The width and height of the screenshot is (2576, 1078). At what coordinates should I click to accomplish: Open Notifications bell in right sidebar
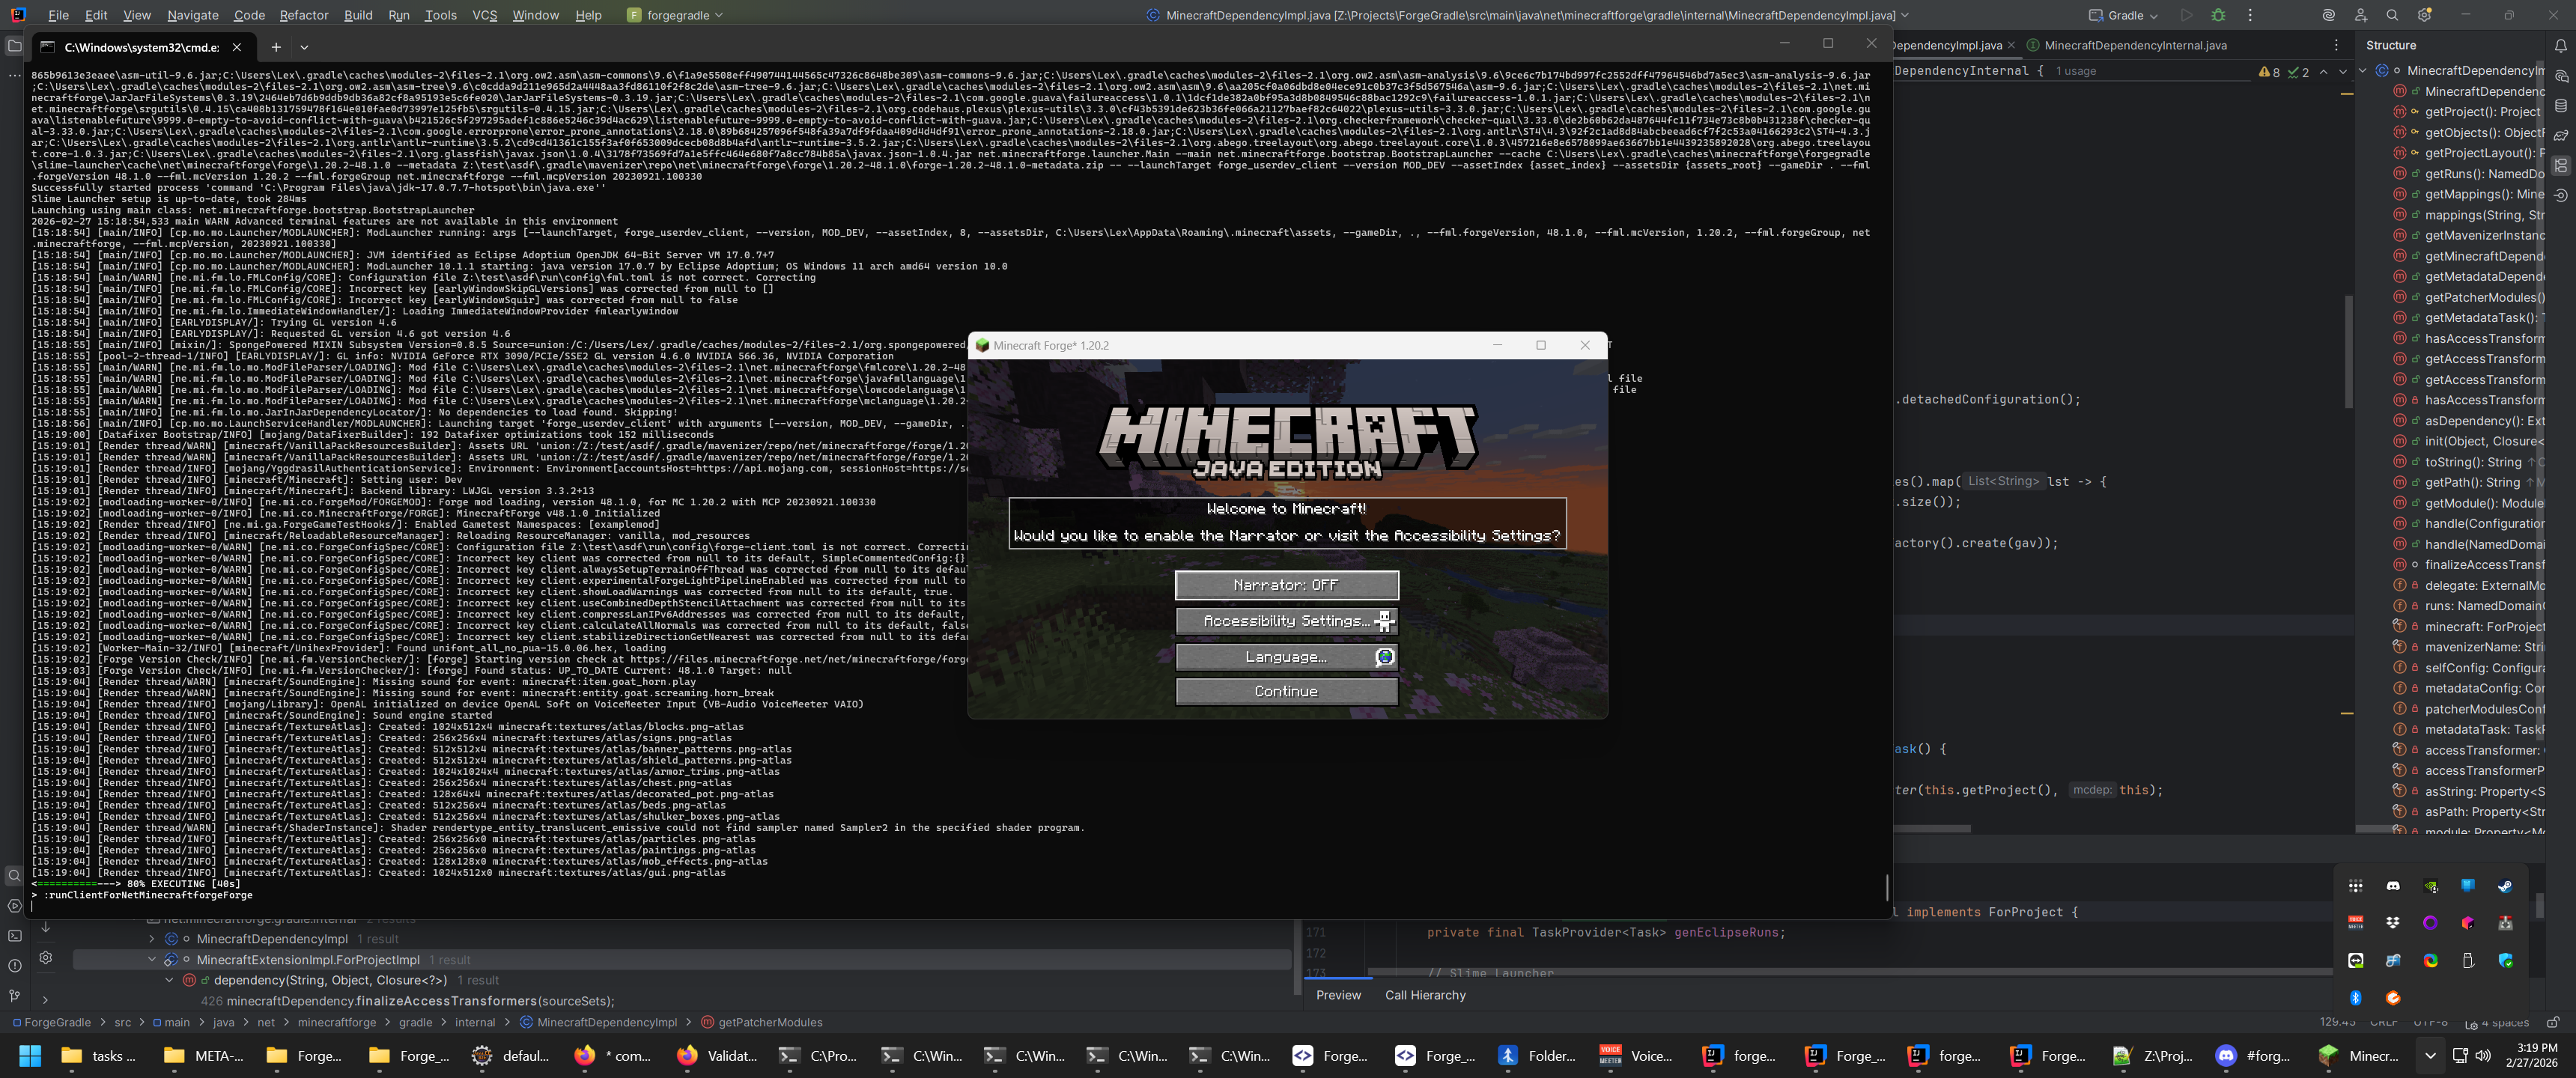point(2560,46)
